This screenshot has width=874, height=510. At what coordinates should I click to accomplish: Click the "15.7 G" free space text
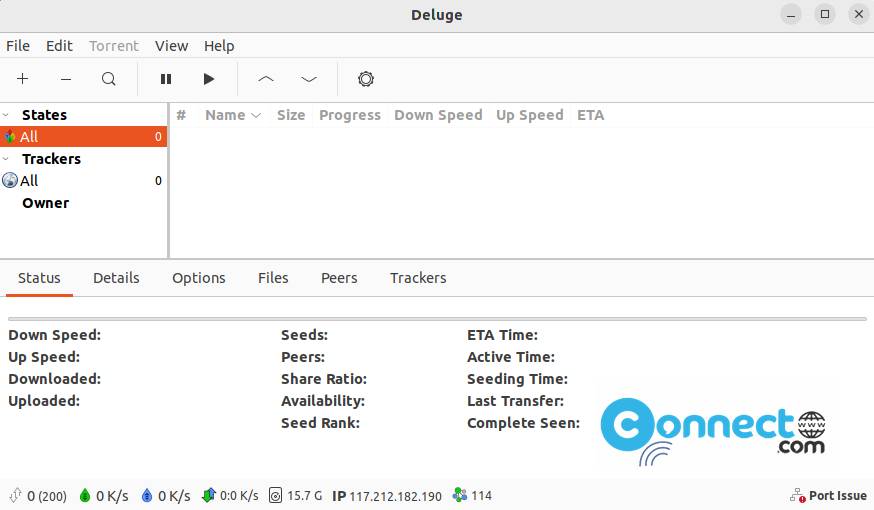coord(304,496)
